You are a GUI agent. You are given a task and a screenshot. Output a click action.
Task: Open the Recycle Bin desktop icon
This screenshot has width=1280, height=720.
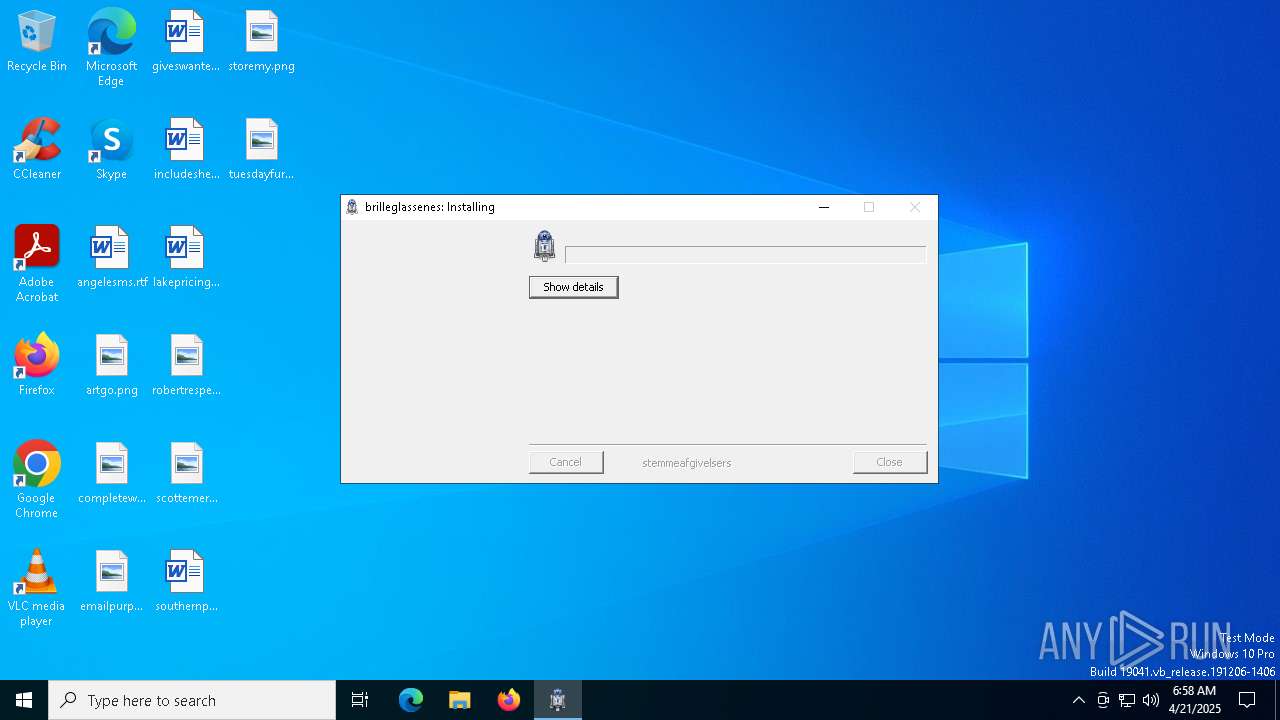pos(37,42)
